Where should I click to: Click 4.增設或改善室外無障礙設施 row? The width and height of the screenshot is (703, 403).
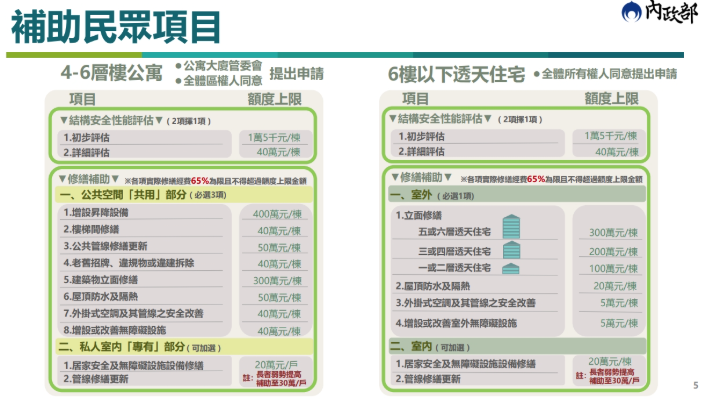[456, 323]
